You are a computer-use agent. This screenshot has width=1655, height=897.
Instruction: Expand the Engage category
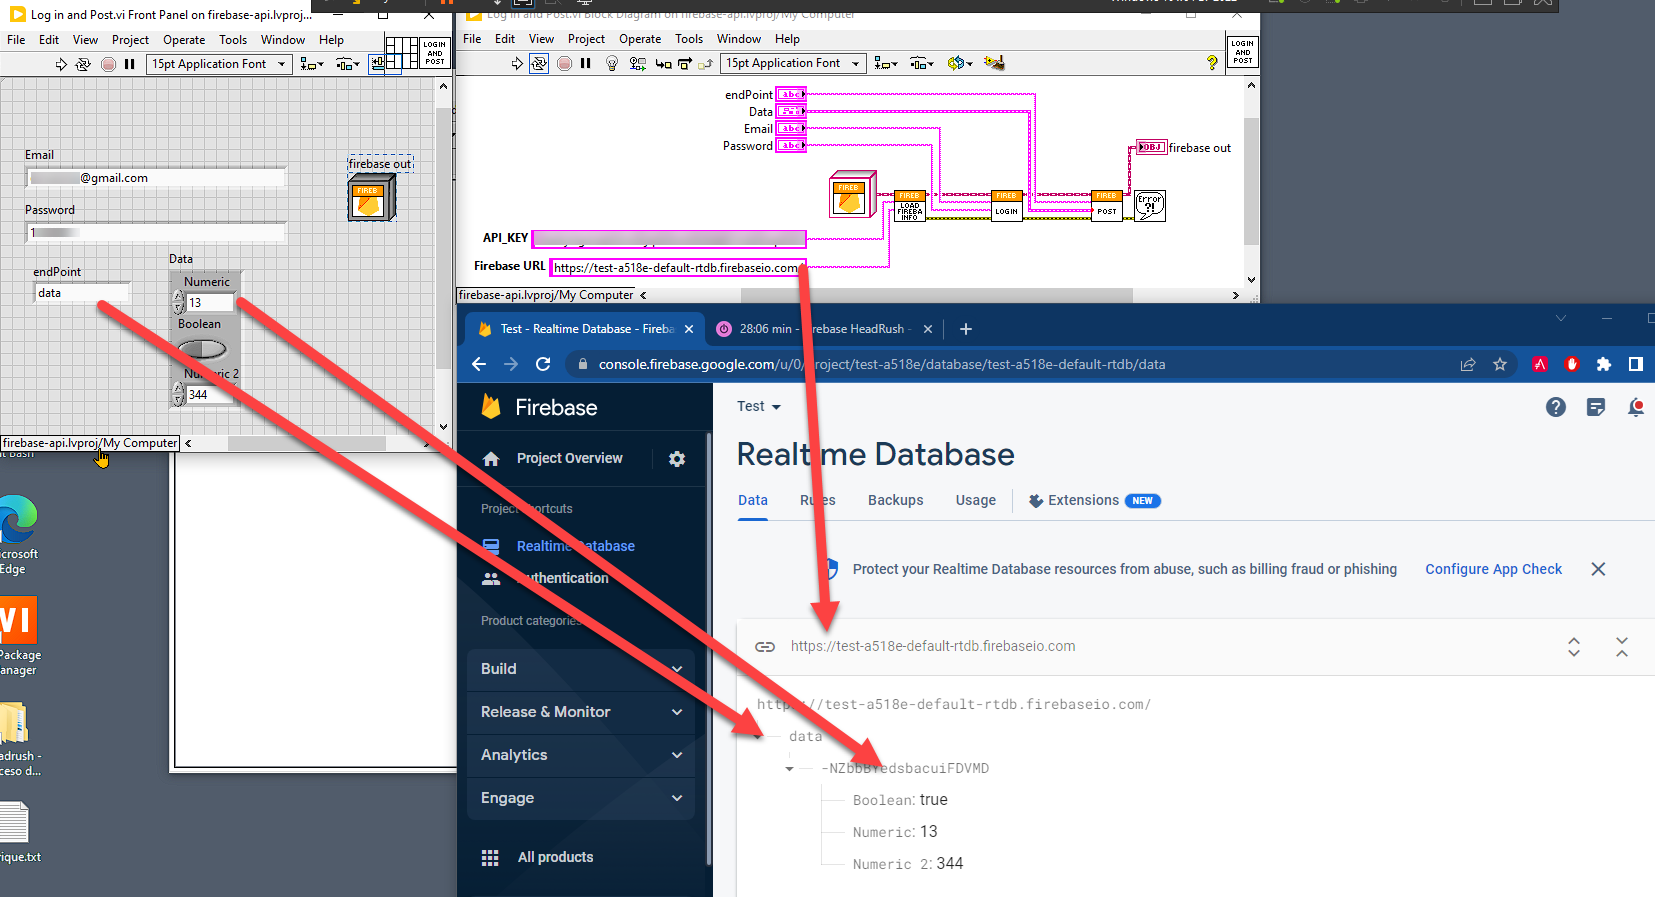click(581, 798)
